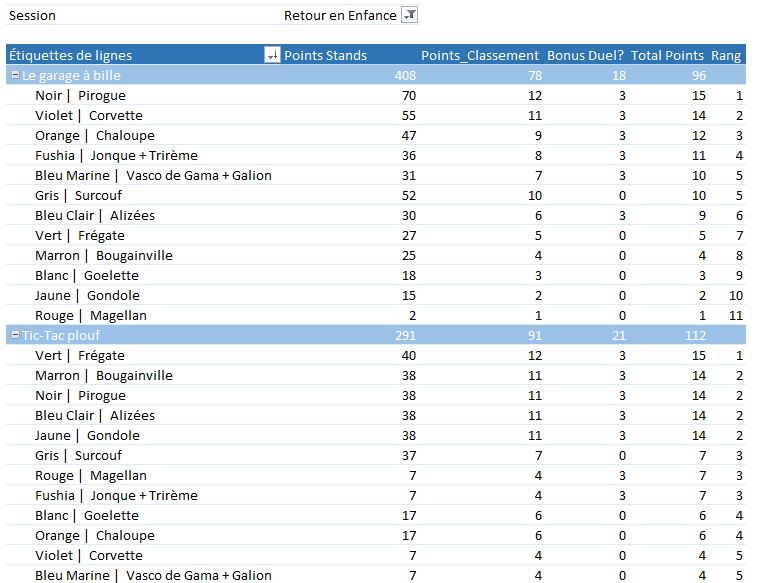Click the Retour en Enfance filter value
Viewport: 758px width, 583px height.
pyautogui.click(x=339, y=15)
